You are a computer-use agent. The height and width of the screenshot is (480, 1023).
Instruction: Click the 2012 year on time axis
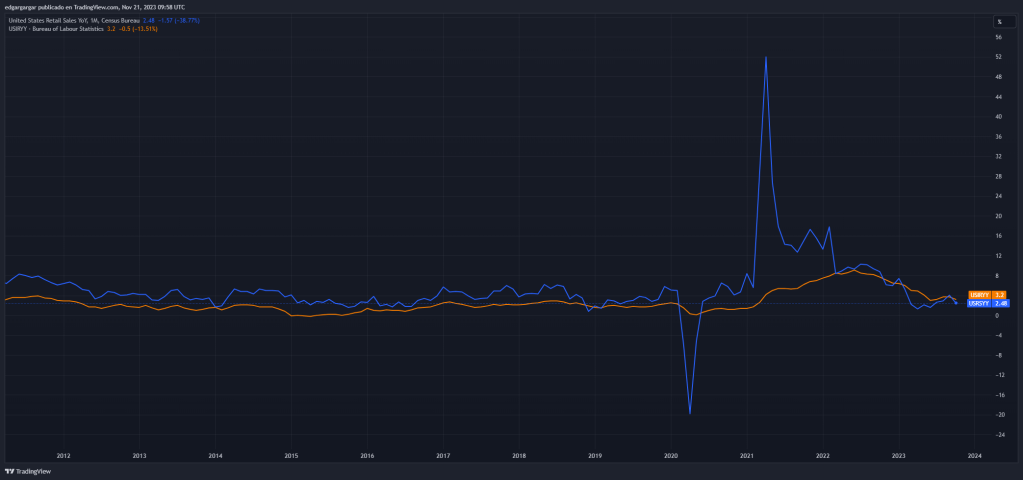coord(63,455)
